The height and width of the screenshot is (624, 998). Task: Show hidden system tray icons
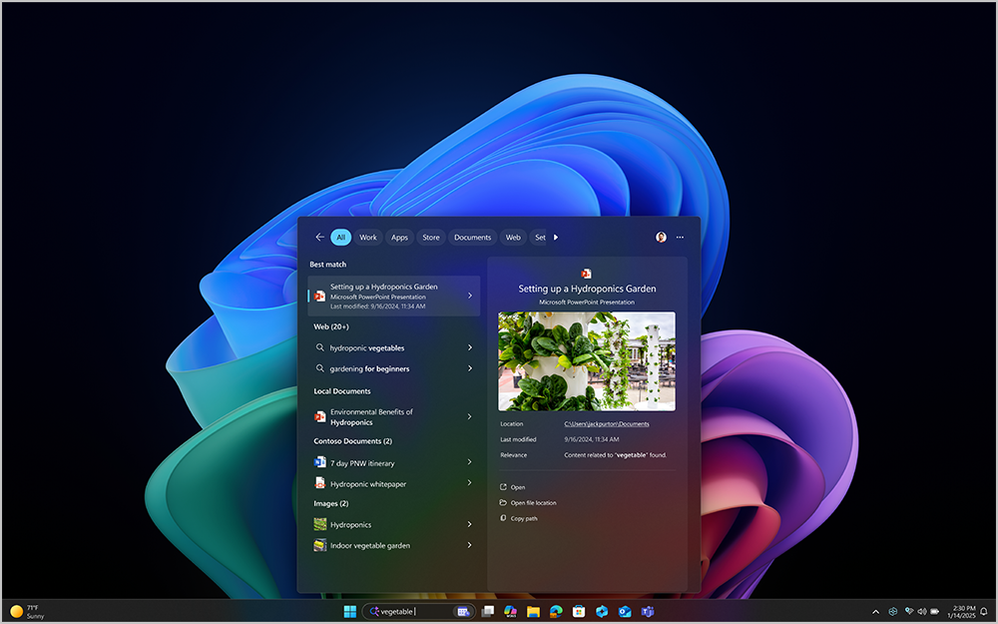pos(876,612)
